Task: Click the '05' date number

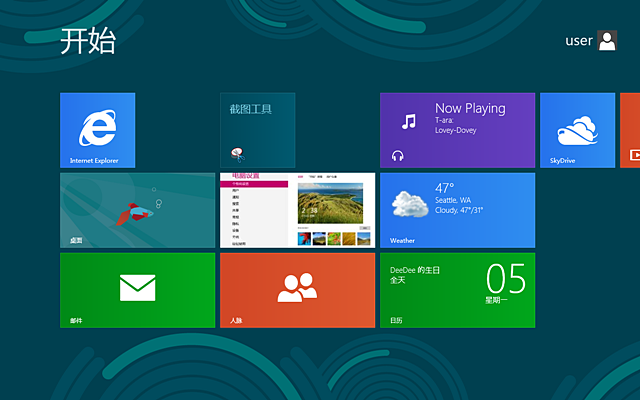Action: click(506, 278)
